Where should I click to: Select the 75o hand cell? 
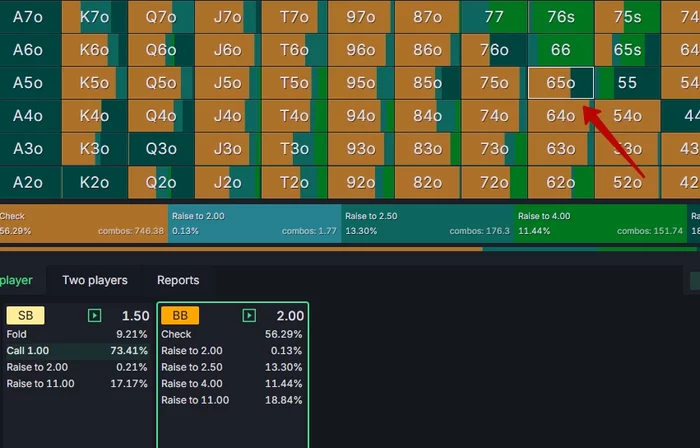[x=494, y=83]
